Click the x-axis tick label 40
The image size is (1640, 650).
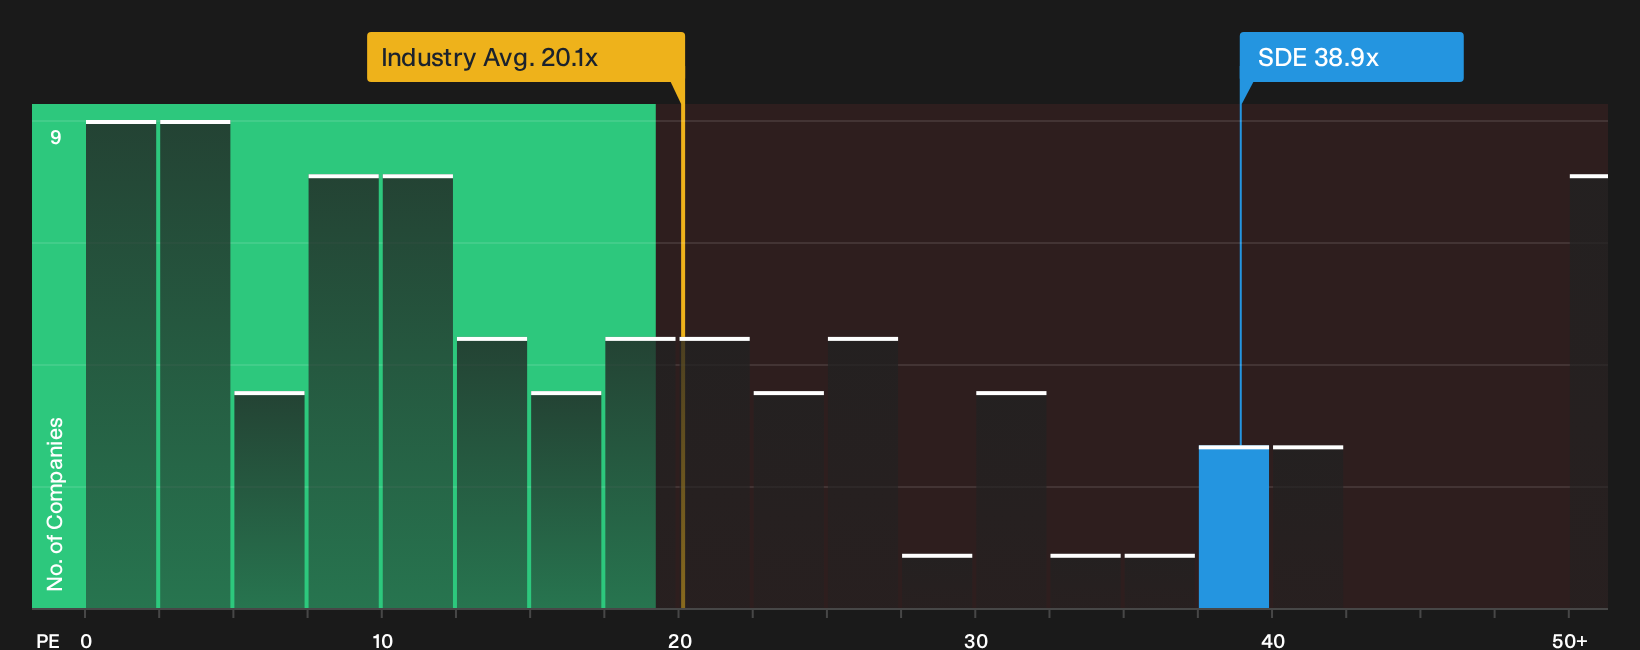[x=1273, y=641]
